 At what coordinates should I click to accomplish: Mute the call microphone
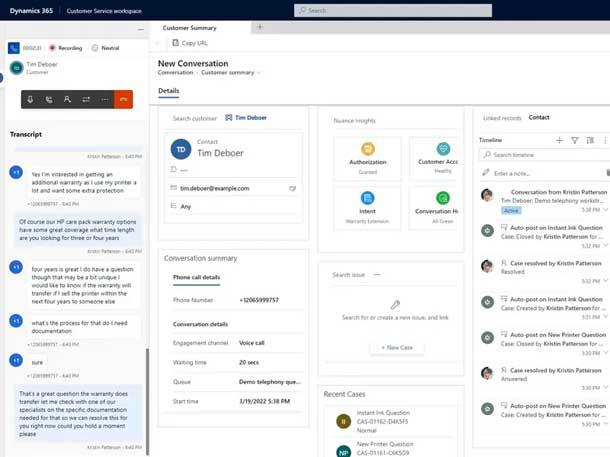pyautogui.click(x=31, y=100)
